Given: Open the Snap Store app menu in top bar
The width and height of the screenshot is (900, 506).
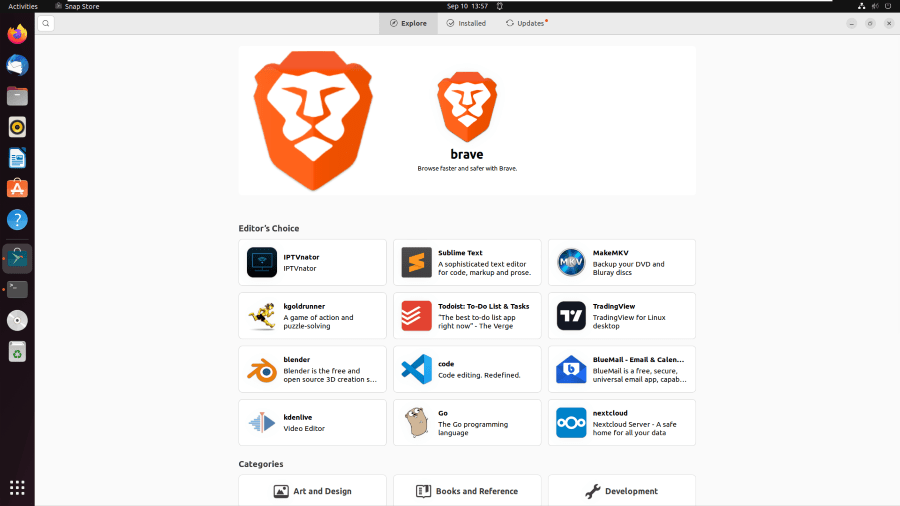Looking at the screenshot, I should point(77,6).
